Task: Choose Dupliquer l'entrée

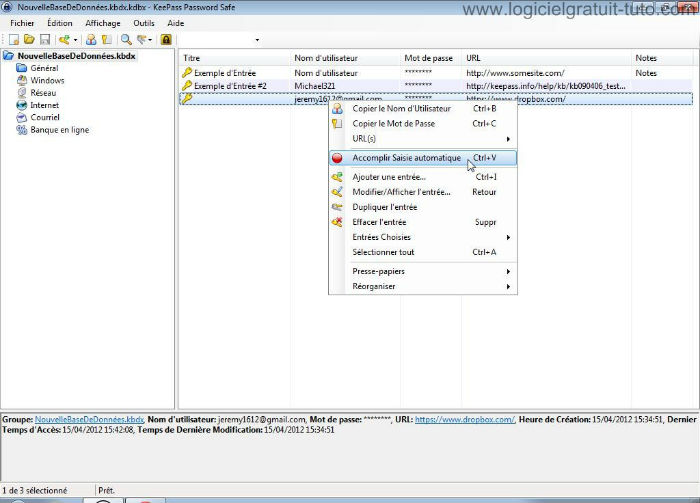Action: [x=423, y=208]
